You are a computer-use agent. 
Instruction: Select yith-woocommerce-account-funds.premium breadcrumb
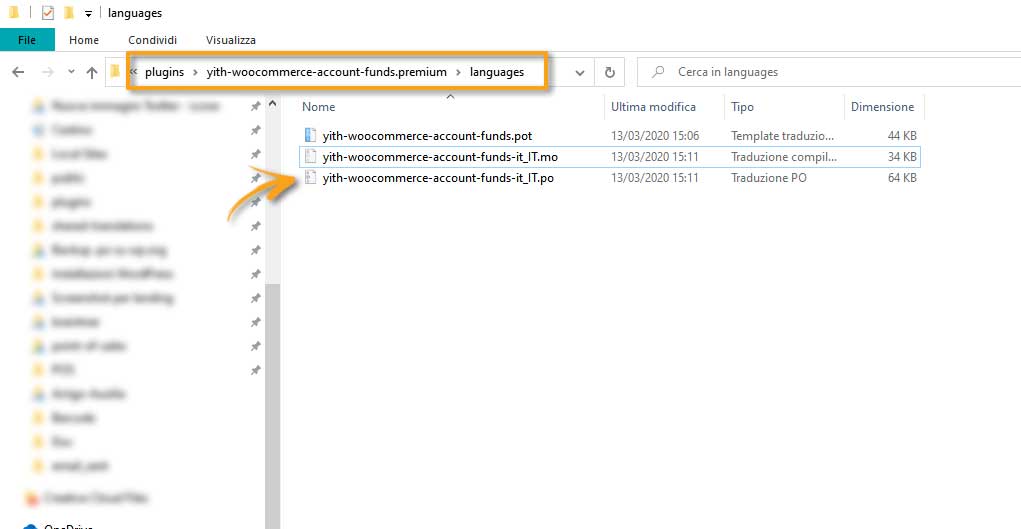pos(326,72)
